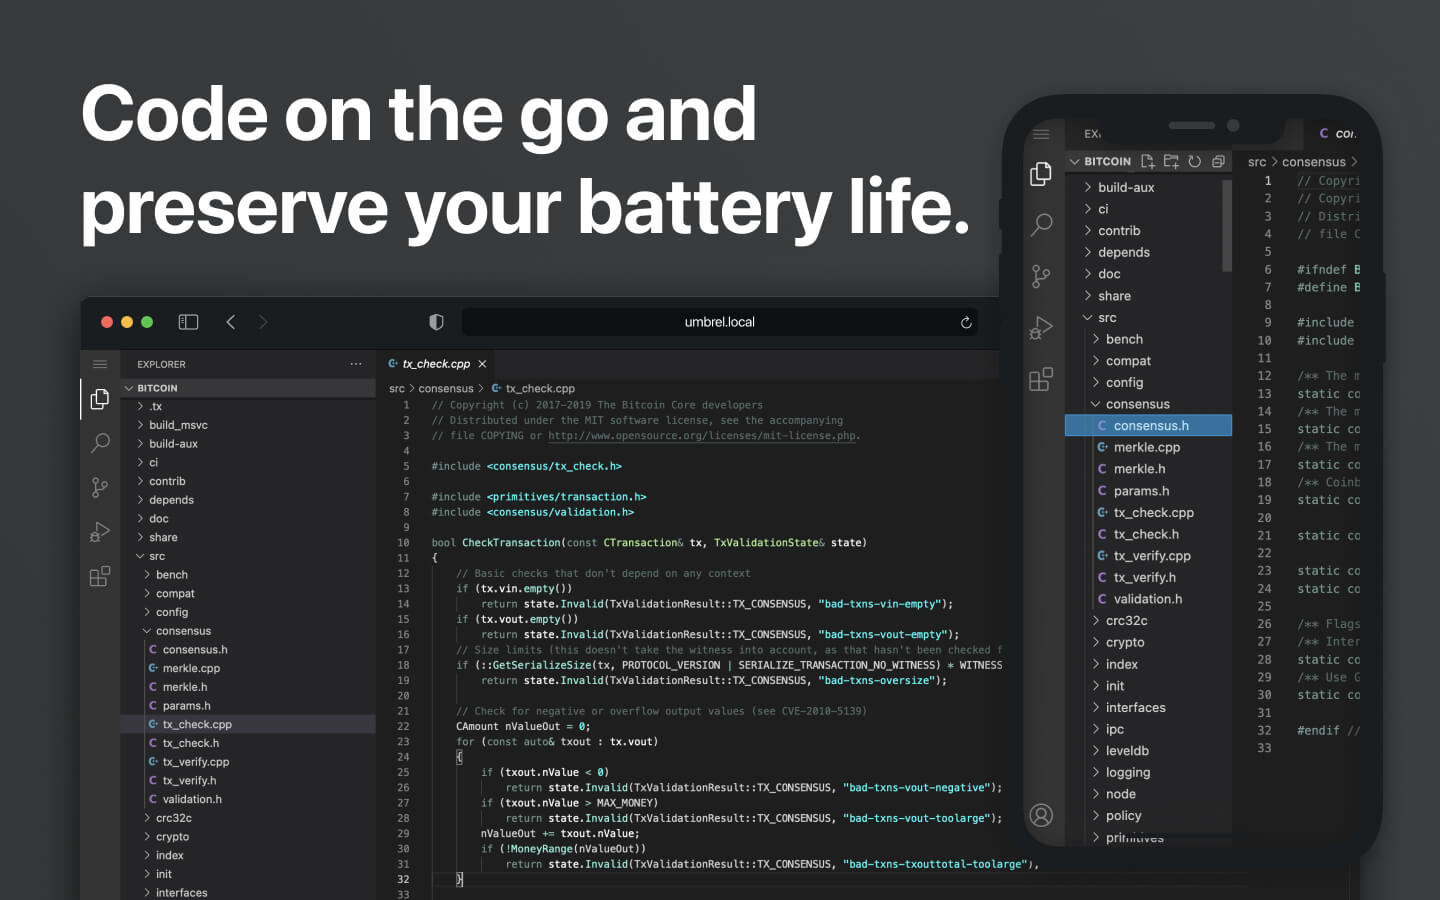Select validation.h in the phone's file tree
This screenshot has width=1440, height=900.
pyautogui.click(x=1147, y=598)
